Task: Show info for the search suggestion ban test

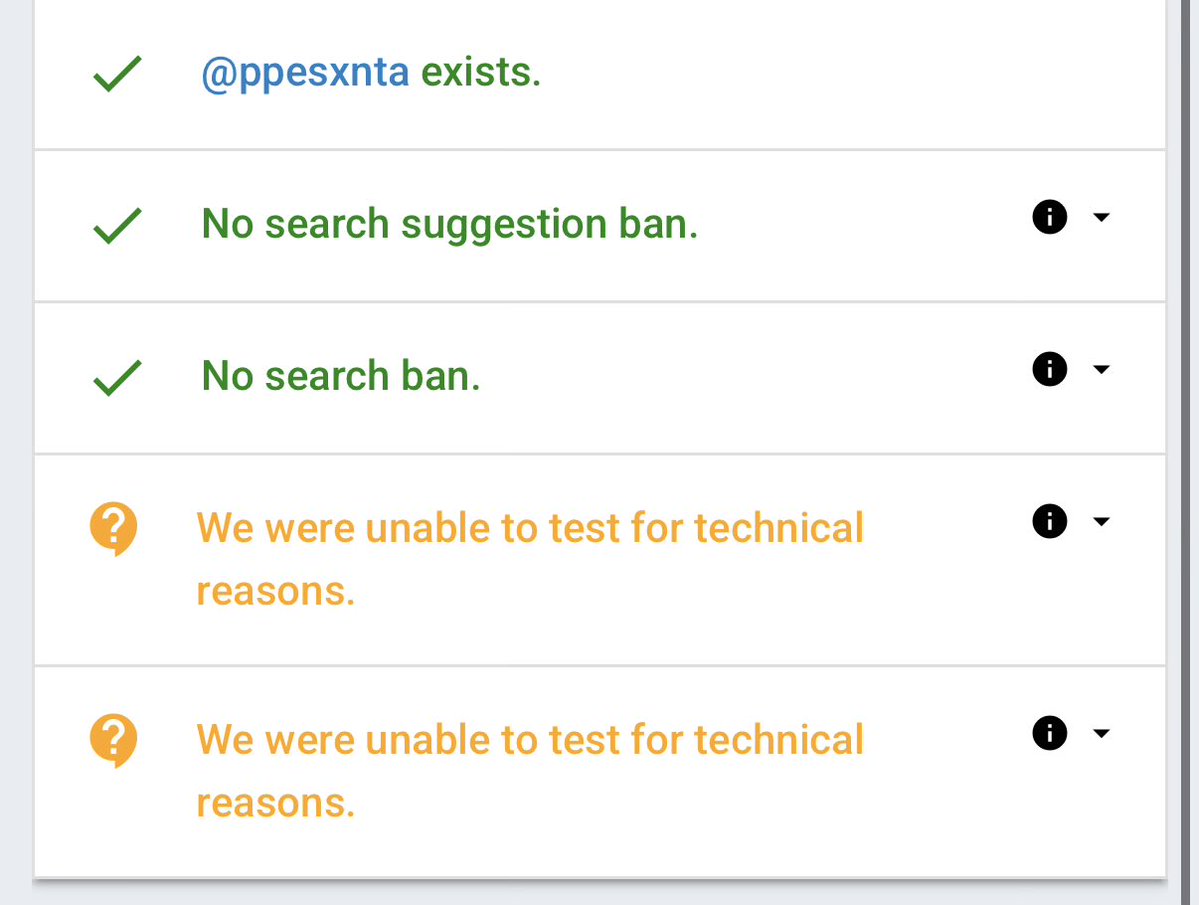Action: (x=1049, y=217)
